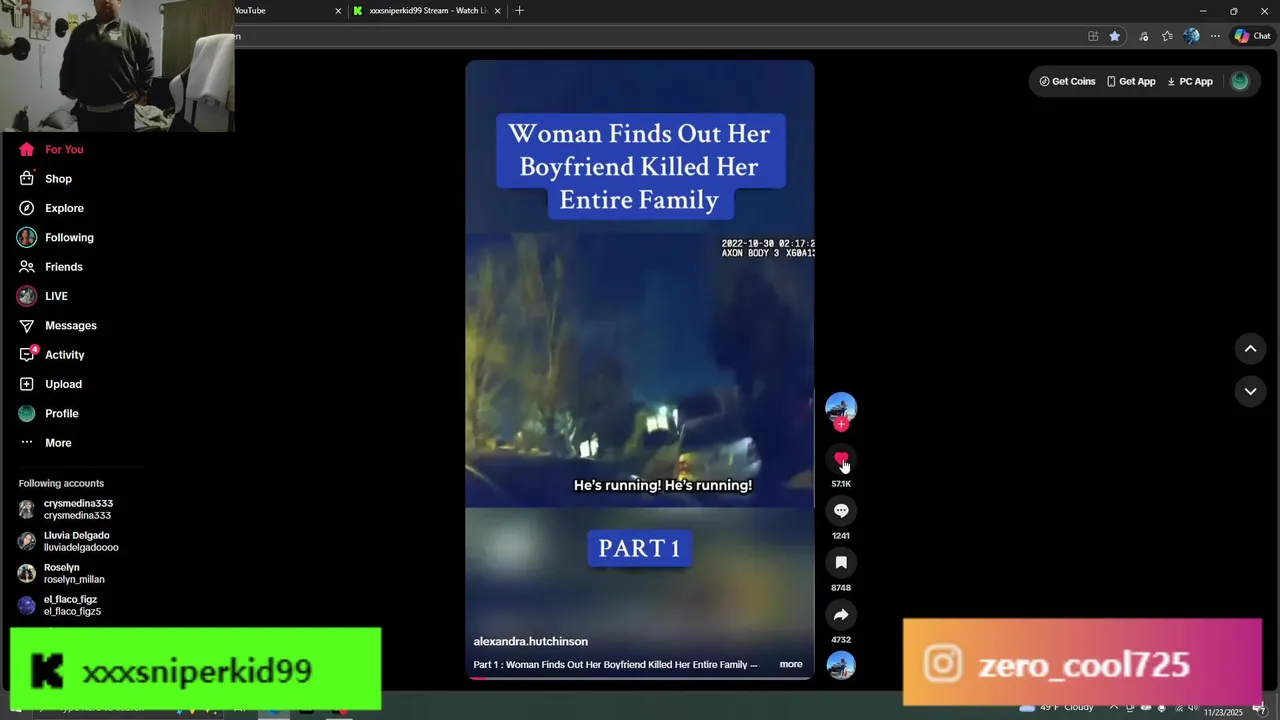Screen dimensions: 1280x720
Task: Bookmark this video to favorites
Action: (x=841, y=563)
